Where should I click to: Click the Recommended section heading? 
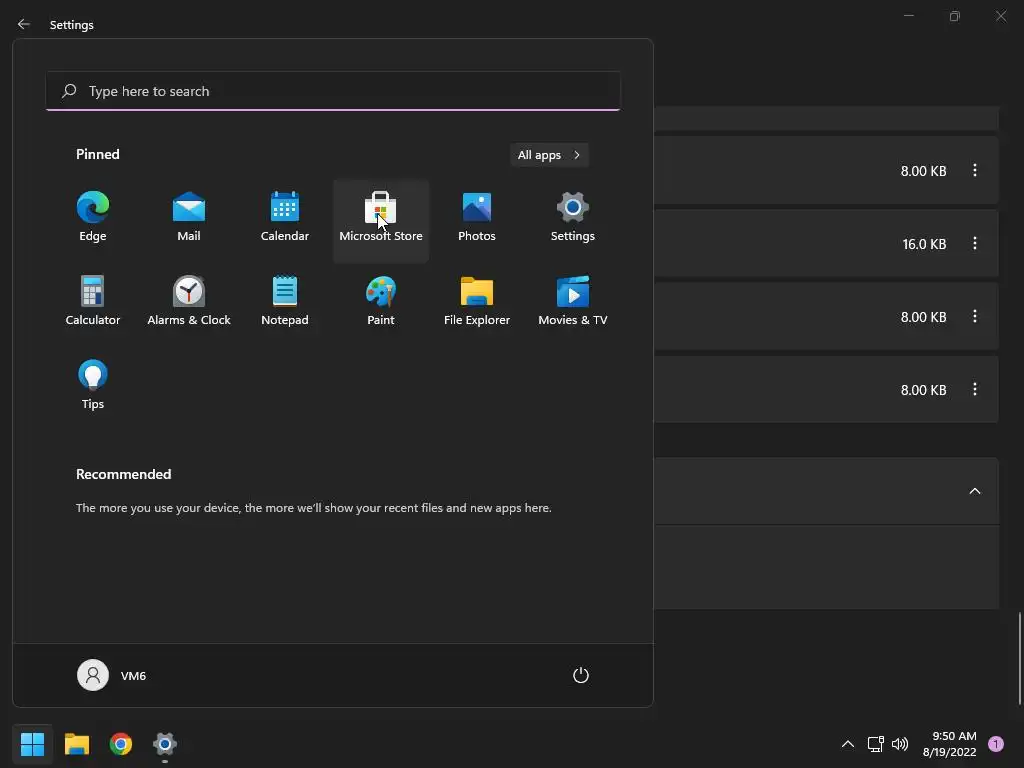[123, 474]
